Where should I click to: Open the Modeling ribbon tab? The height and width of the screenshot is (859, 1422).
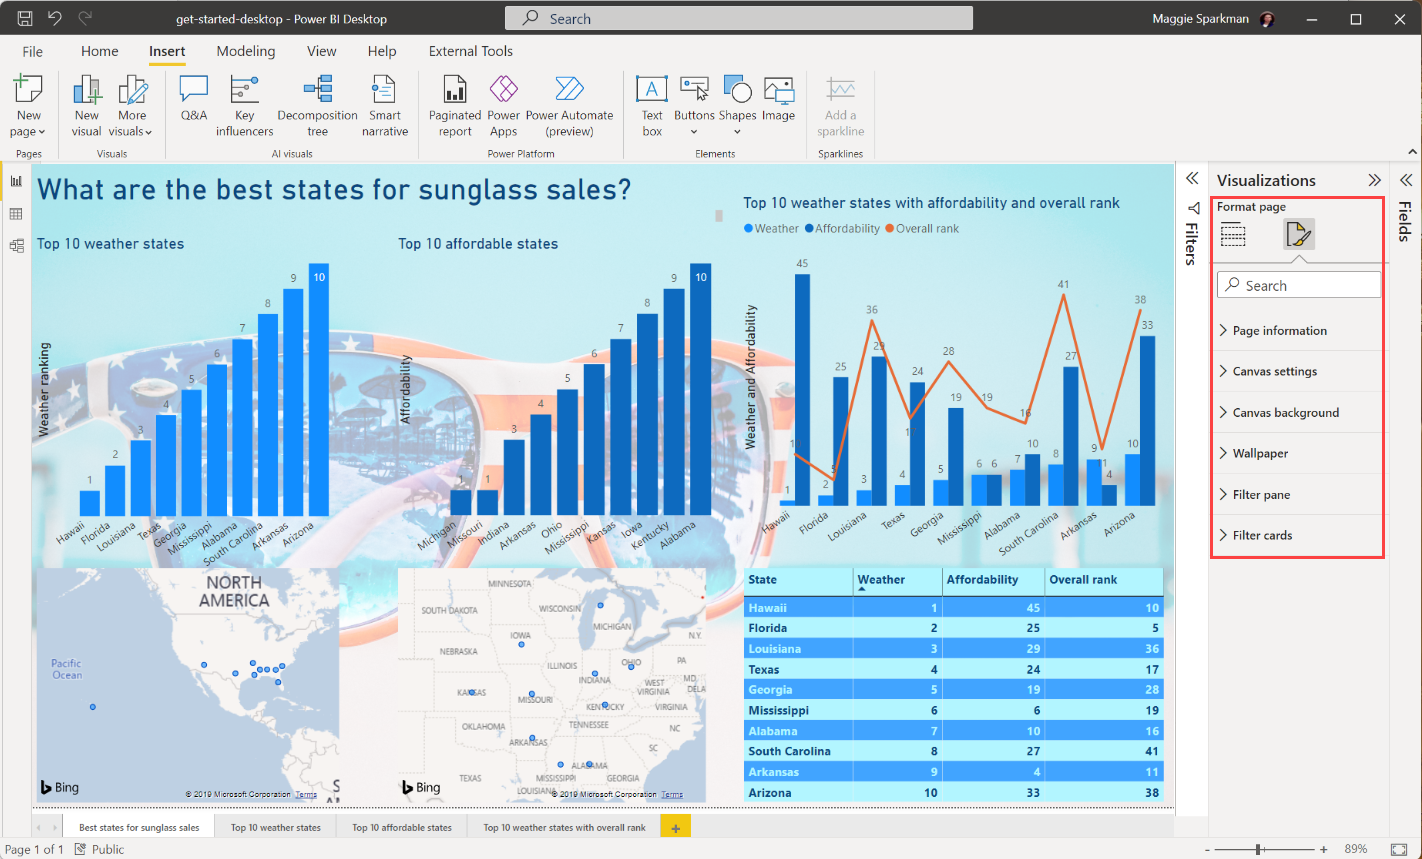point(246,51)
